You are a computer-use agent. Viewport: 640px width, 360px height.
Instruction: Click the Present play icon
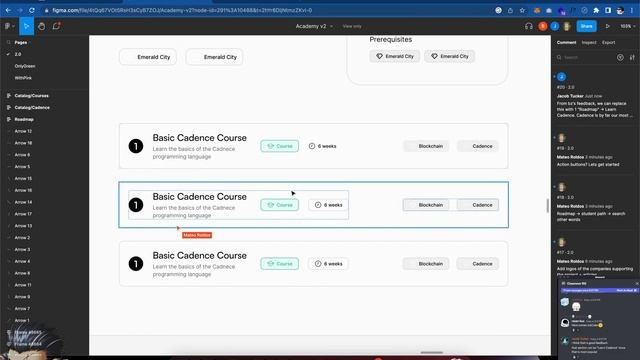608,26
